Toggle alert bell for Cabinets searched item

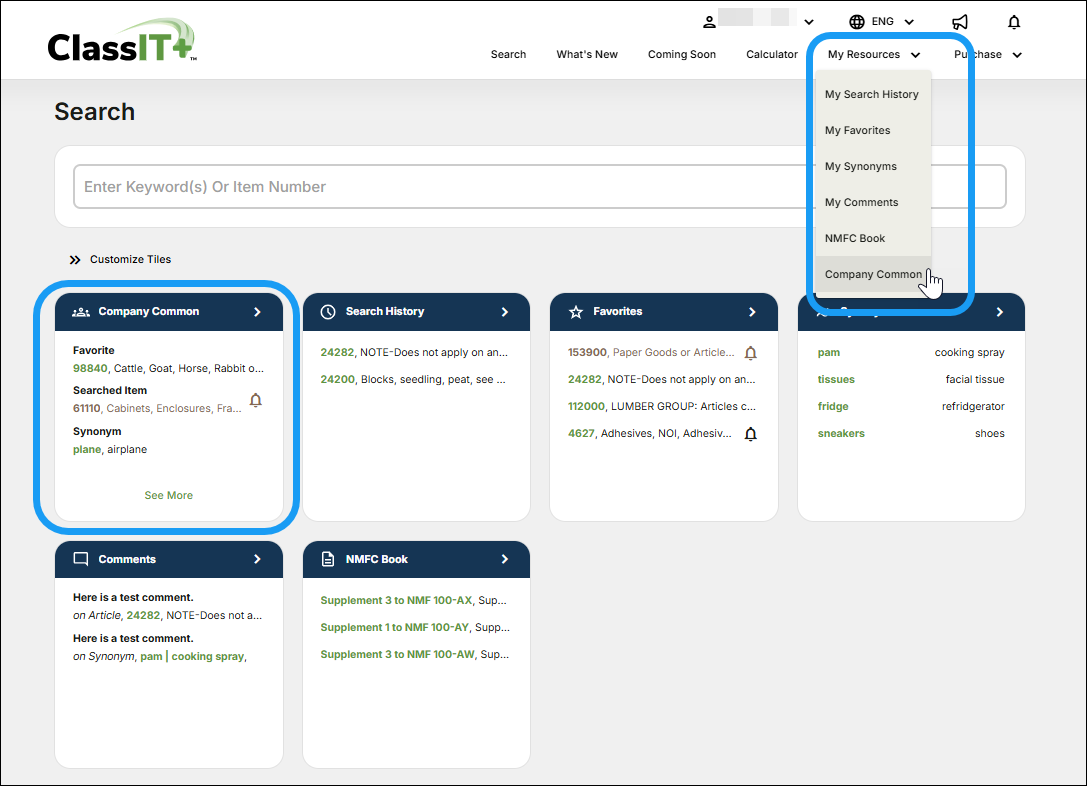tap(255, 400)
